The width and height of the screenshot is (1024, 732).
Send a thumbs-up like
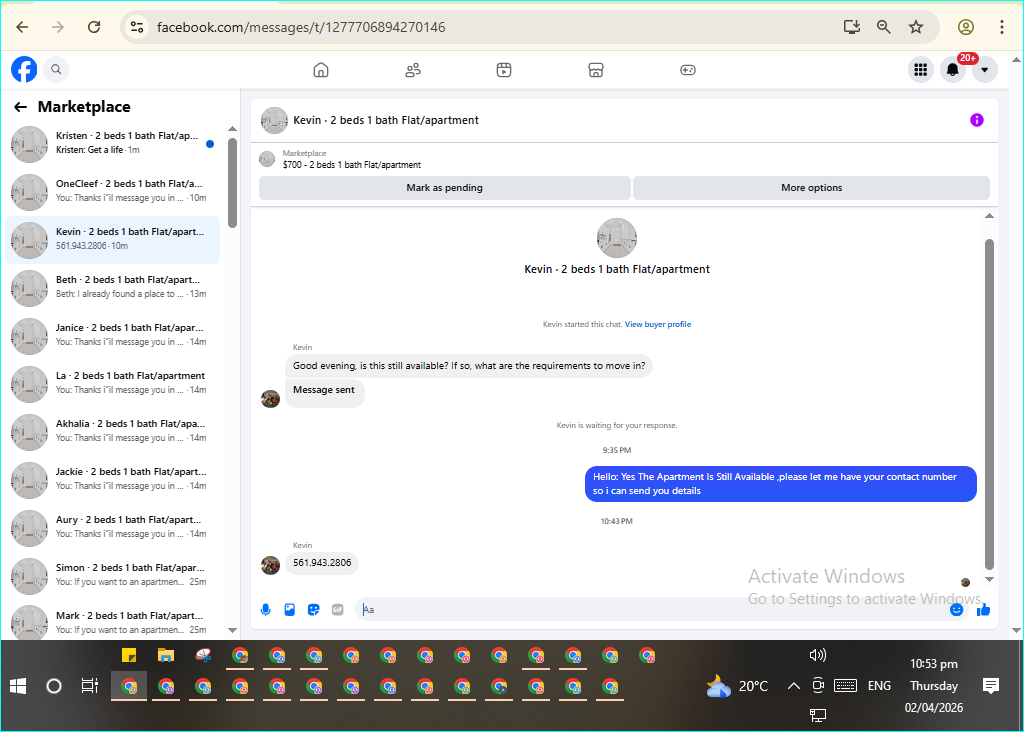point(984,610)
